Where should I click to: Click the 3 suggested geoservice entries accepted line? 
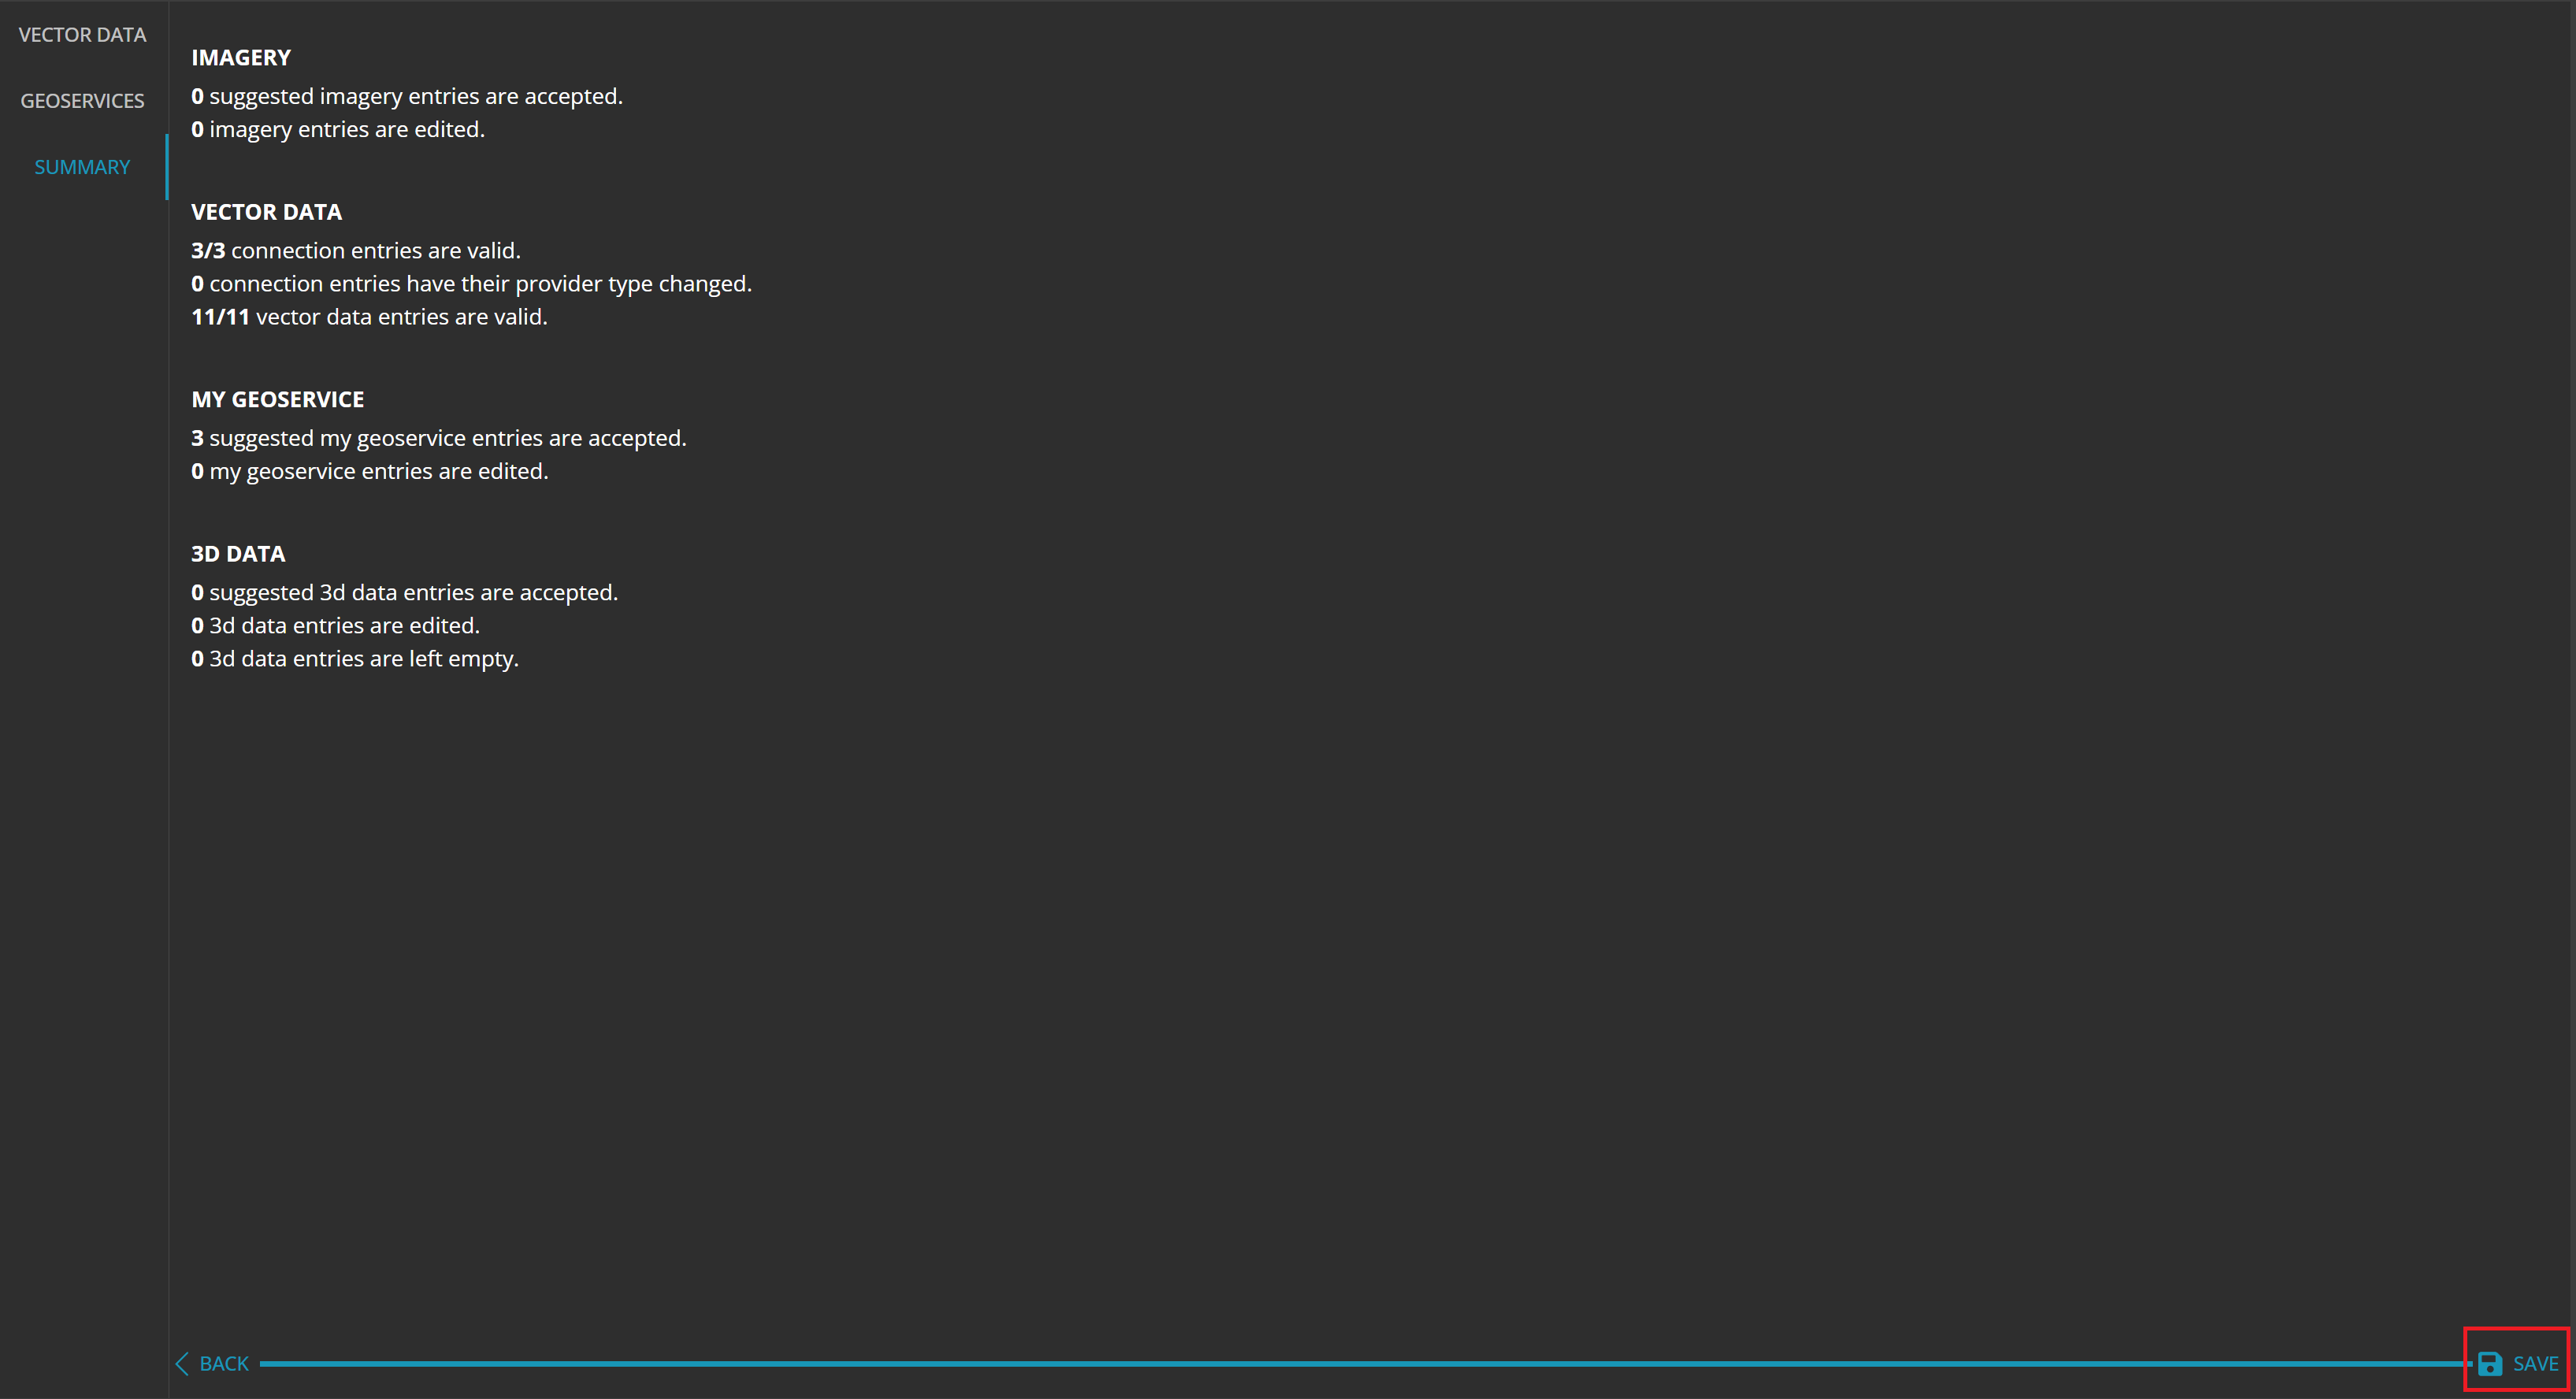(438, 437)
